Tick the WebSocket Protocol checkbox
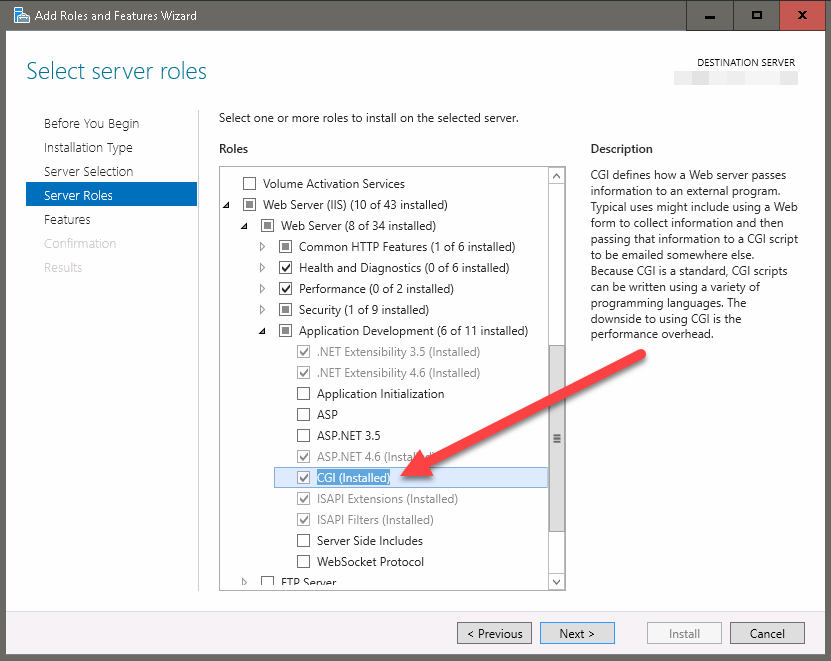This screenshot has height=661, width=831. tap(304, 562)
